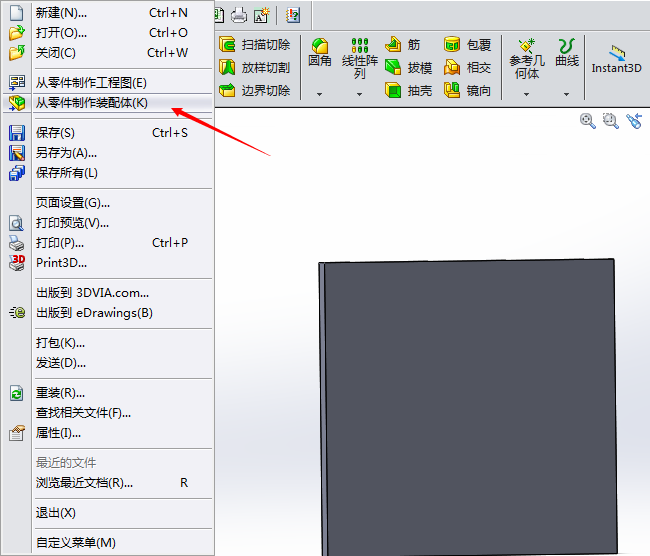This screenshot has width=650, height=556.
Task: Choose 另存为(A)... menu item
Action: click(108, 153)
